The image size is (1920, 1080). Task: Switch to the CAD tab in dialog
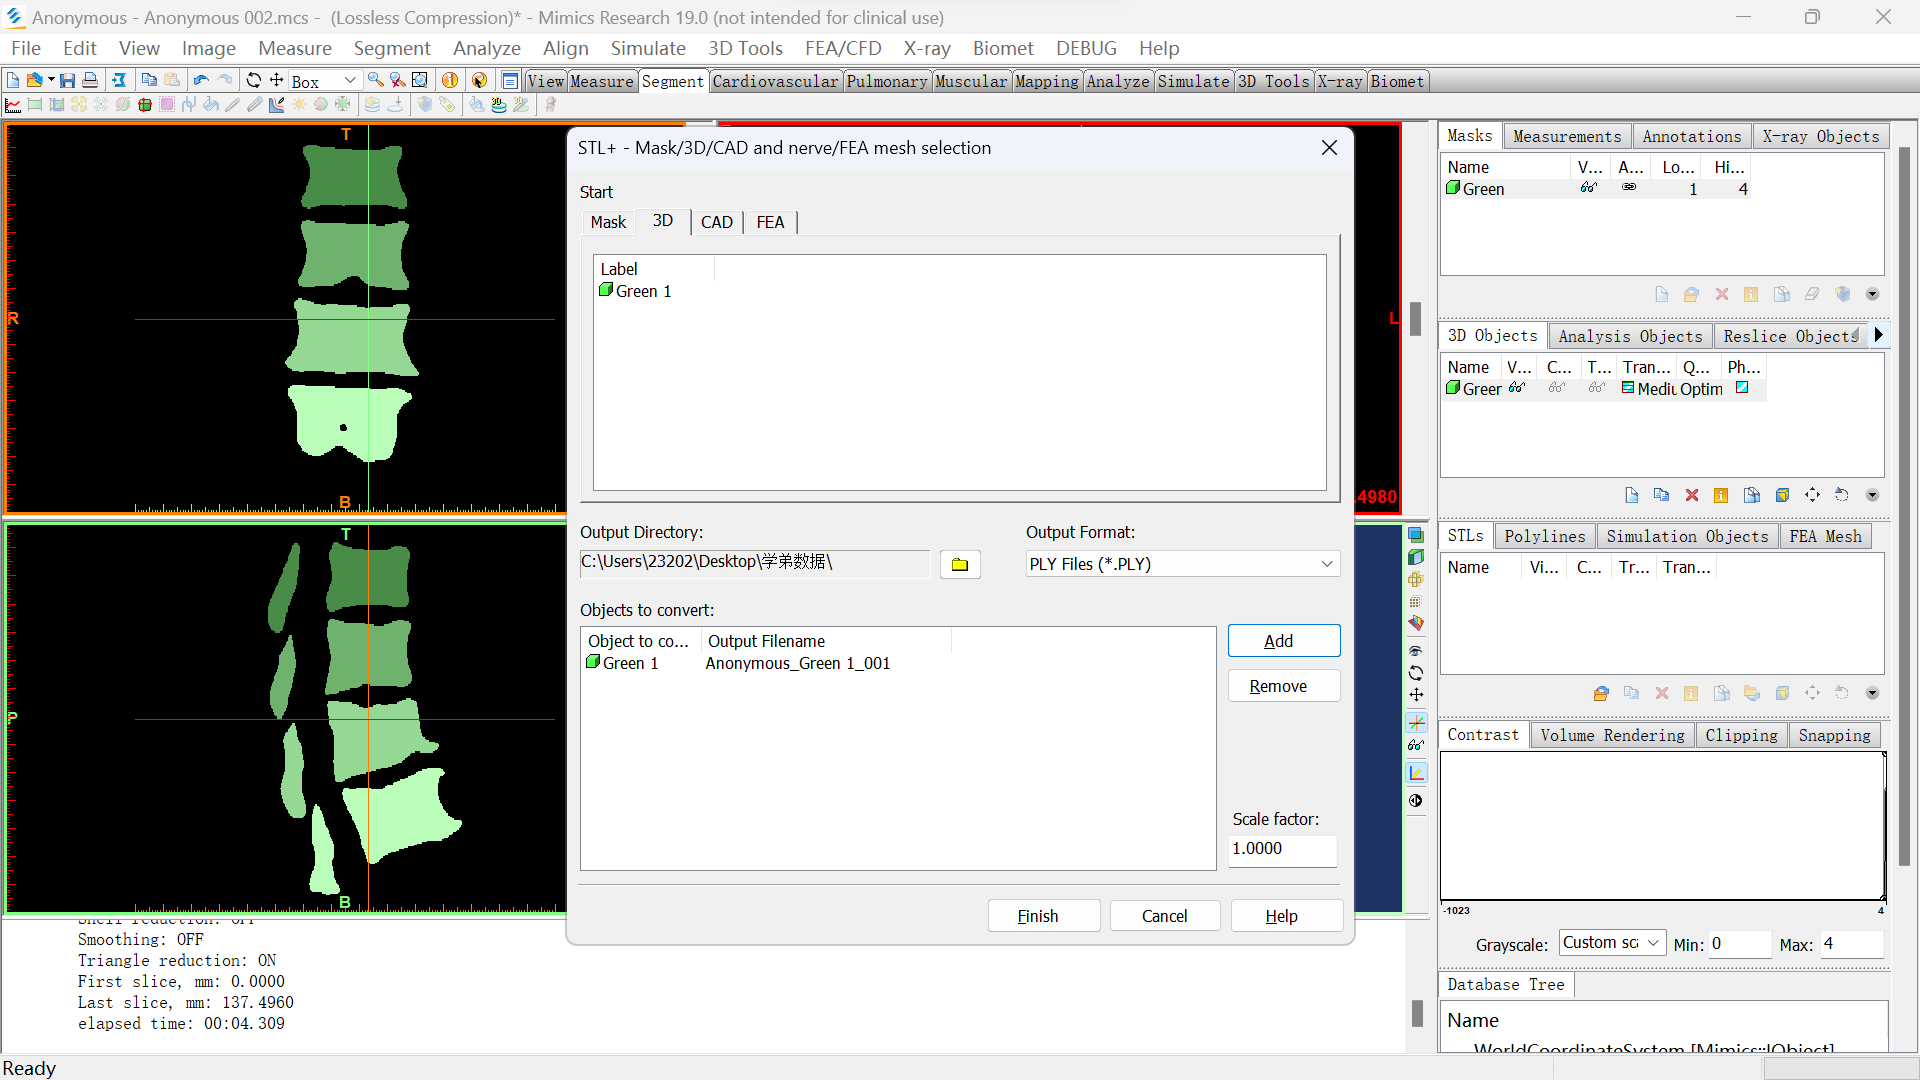(x=717, y=222)
